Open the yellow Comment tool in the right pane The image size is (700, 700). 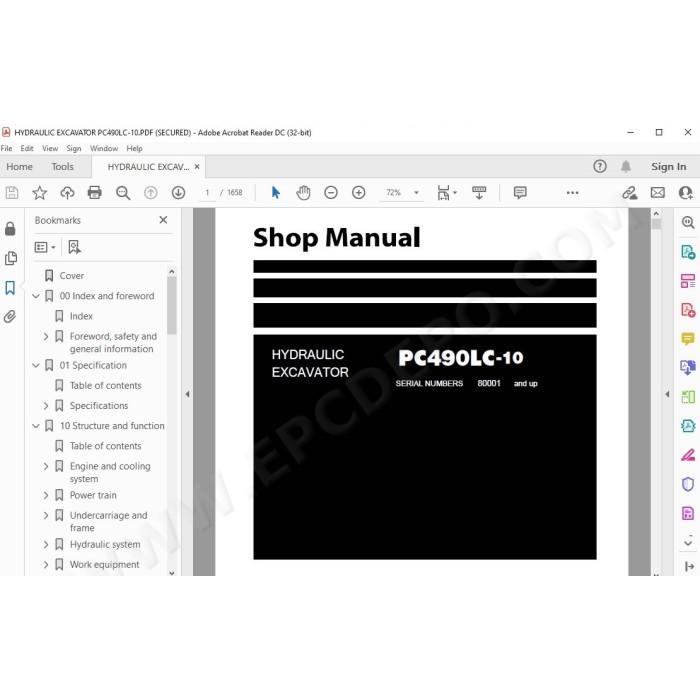click(688, 339)
